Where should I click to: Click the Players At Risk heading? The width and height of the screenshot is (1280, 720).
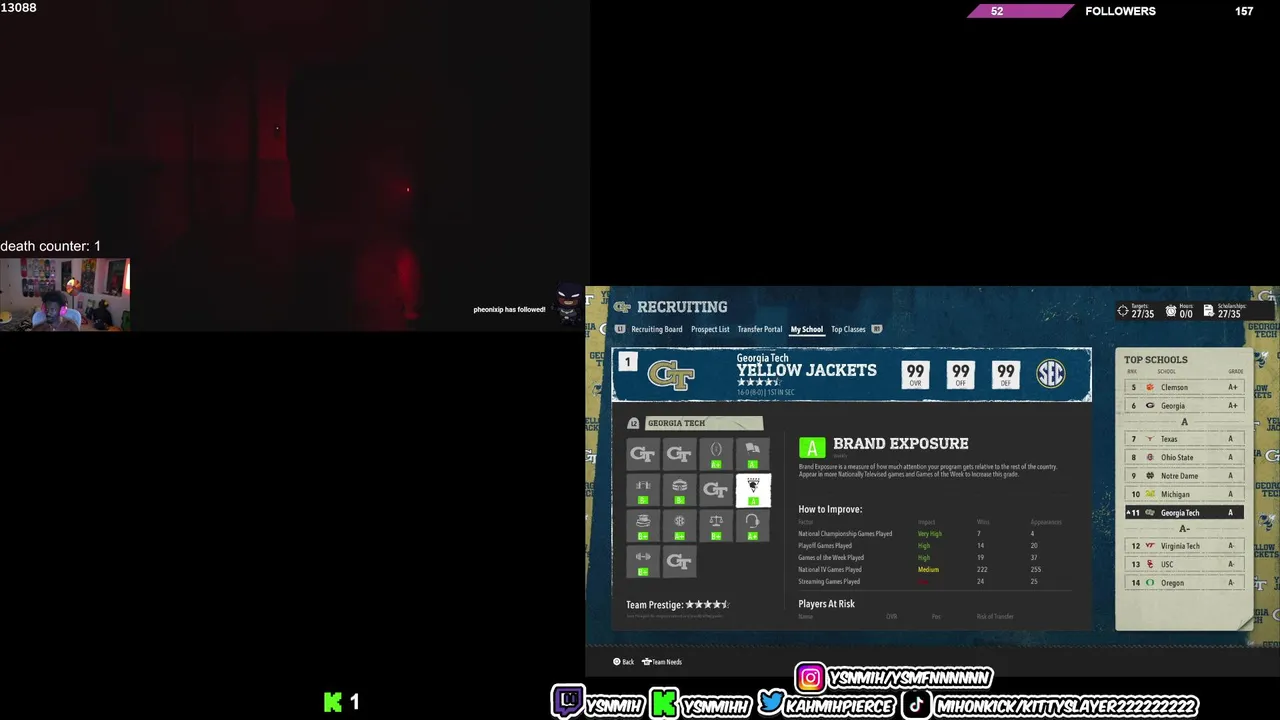826,604
